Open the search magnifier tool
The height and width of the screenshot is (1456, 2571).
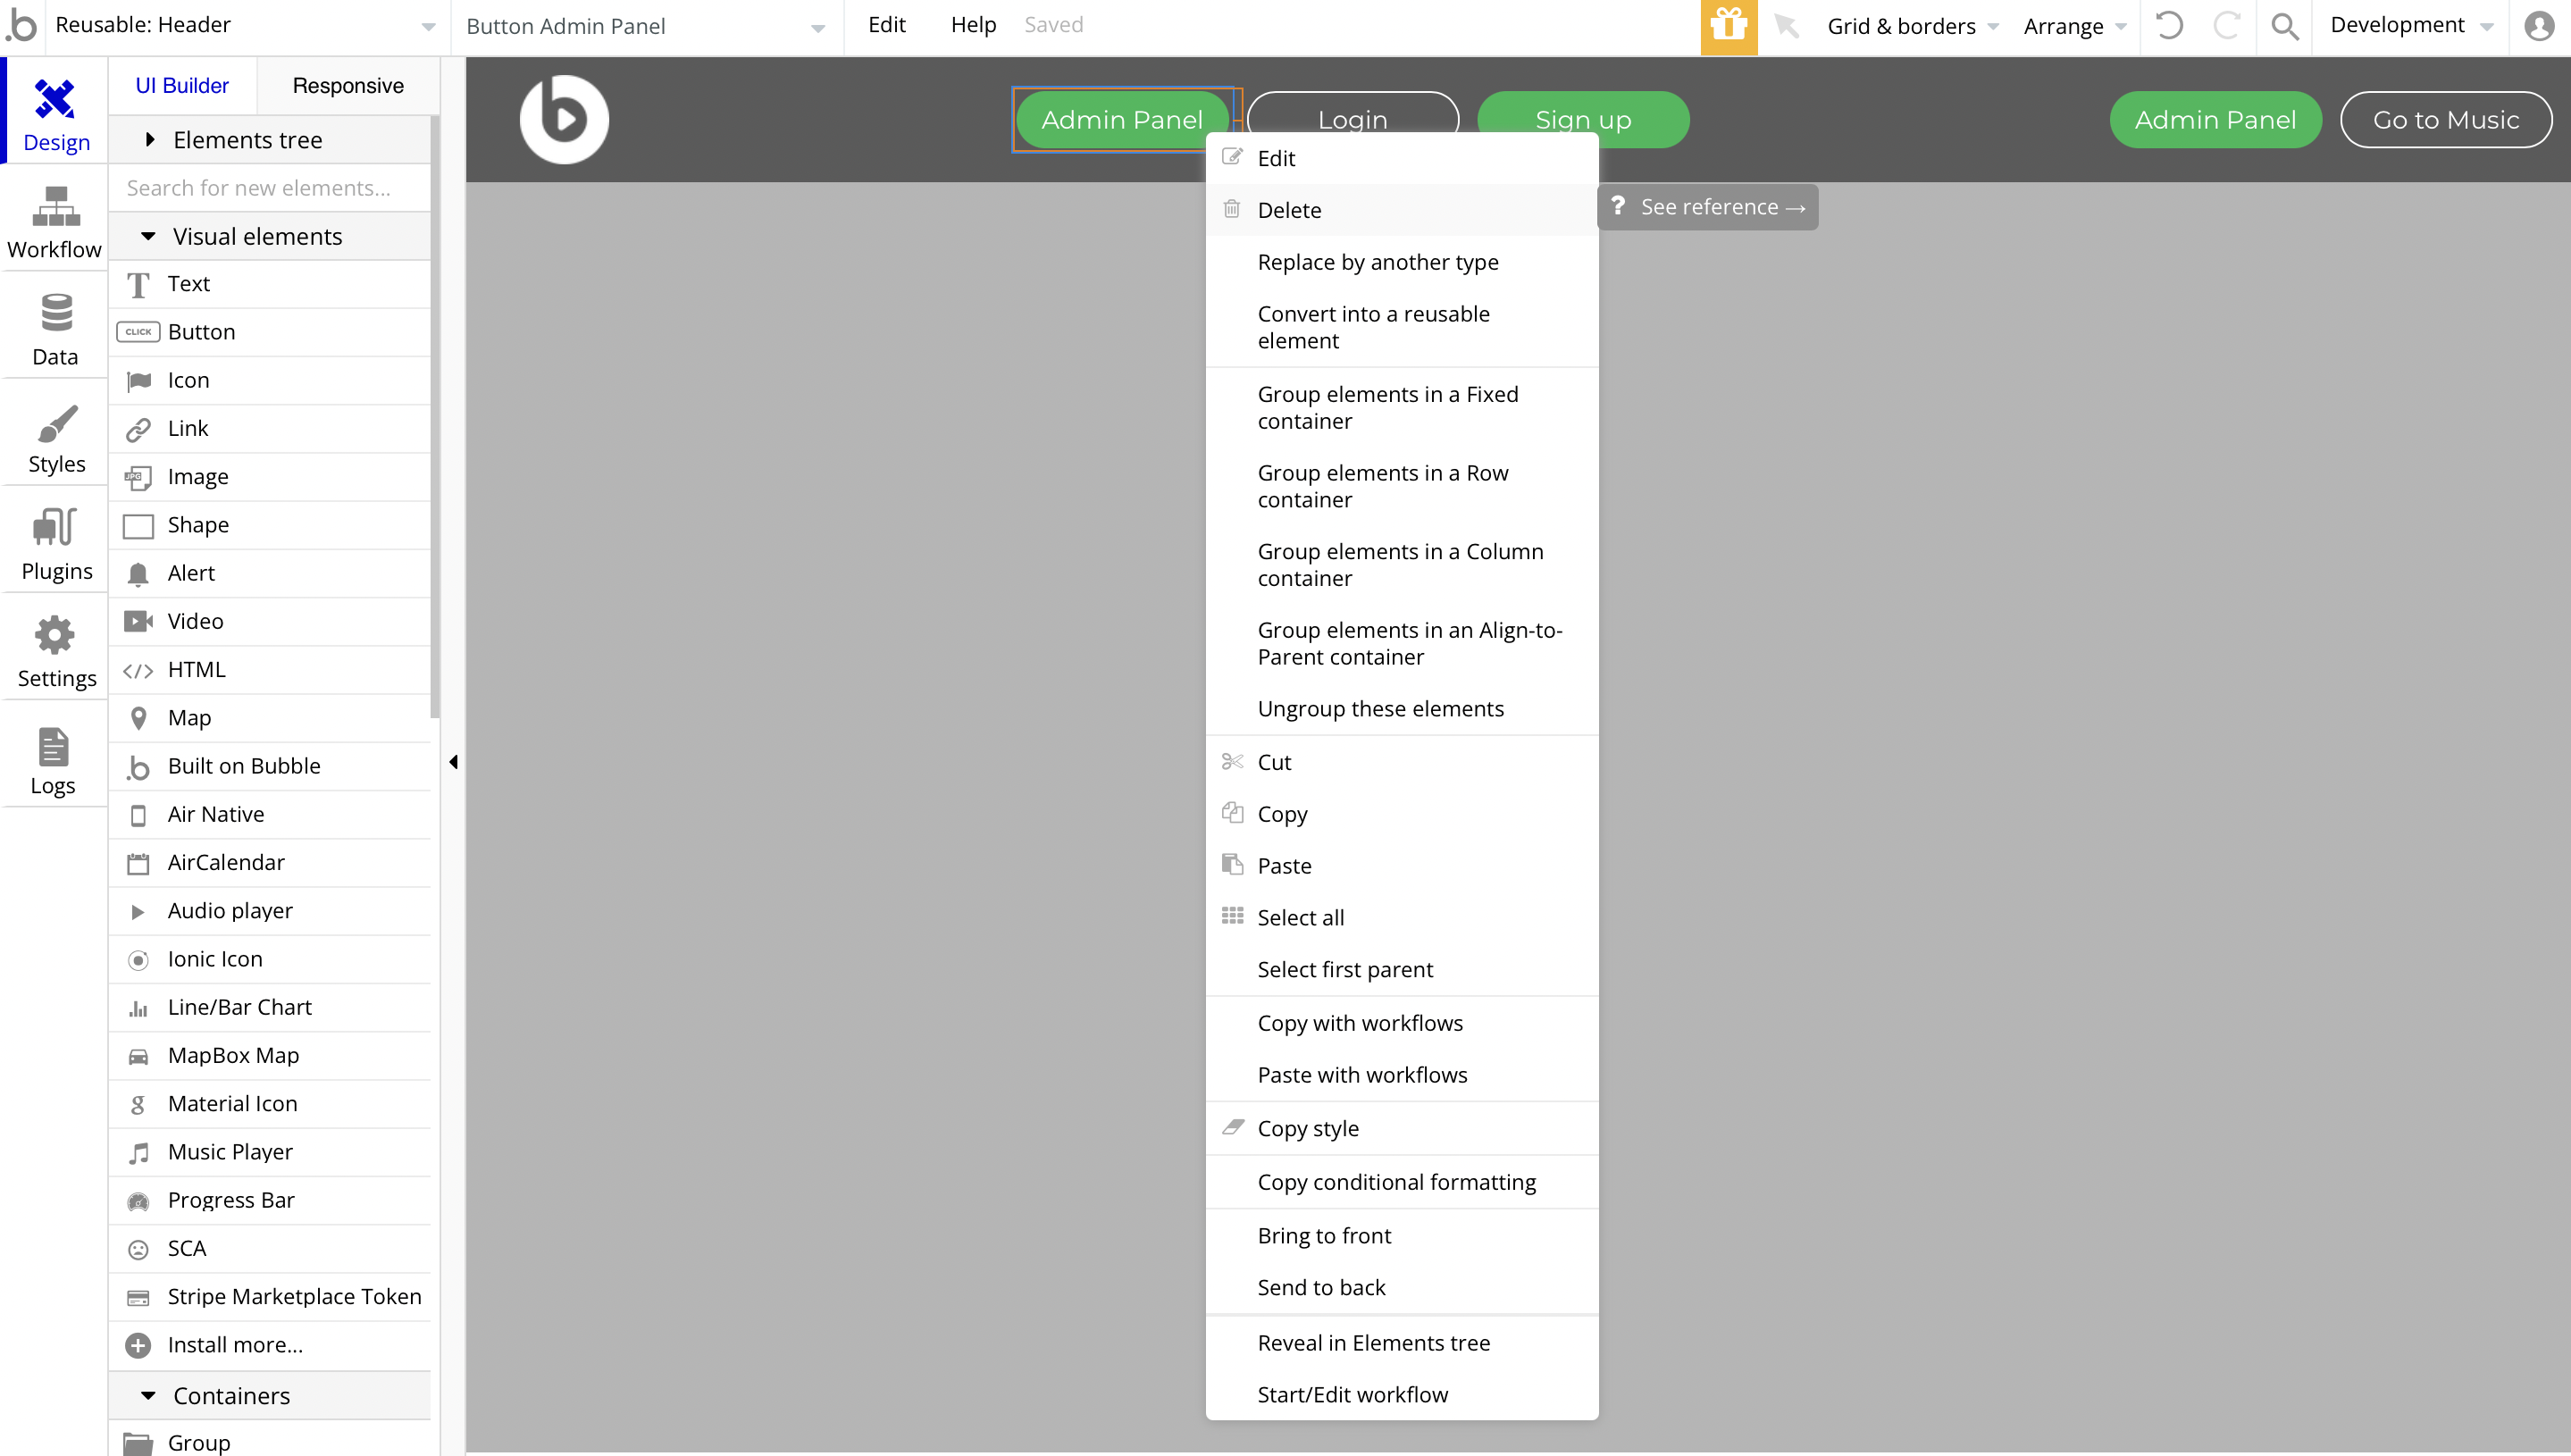2284,26
